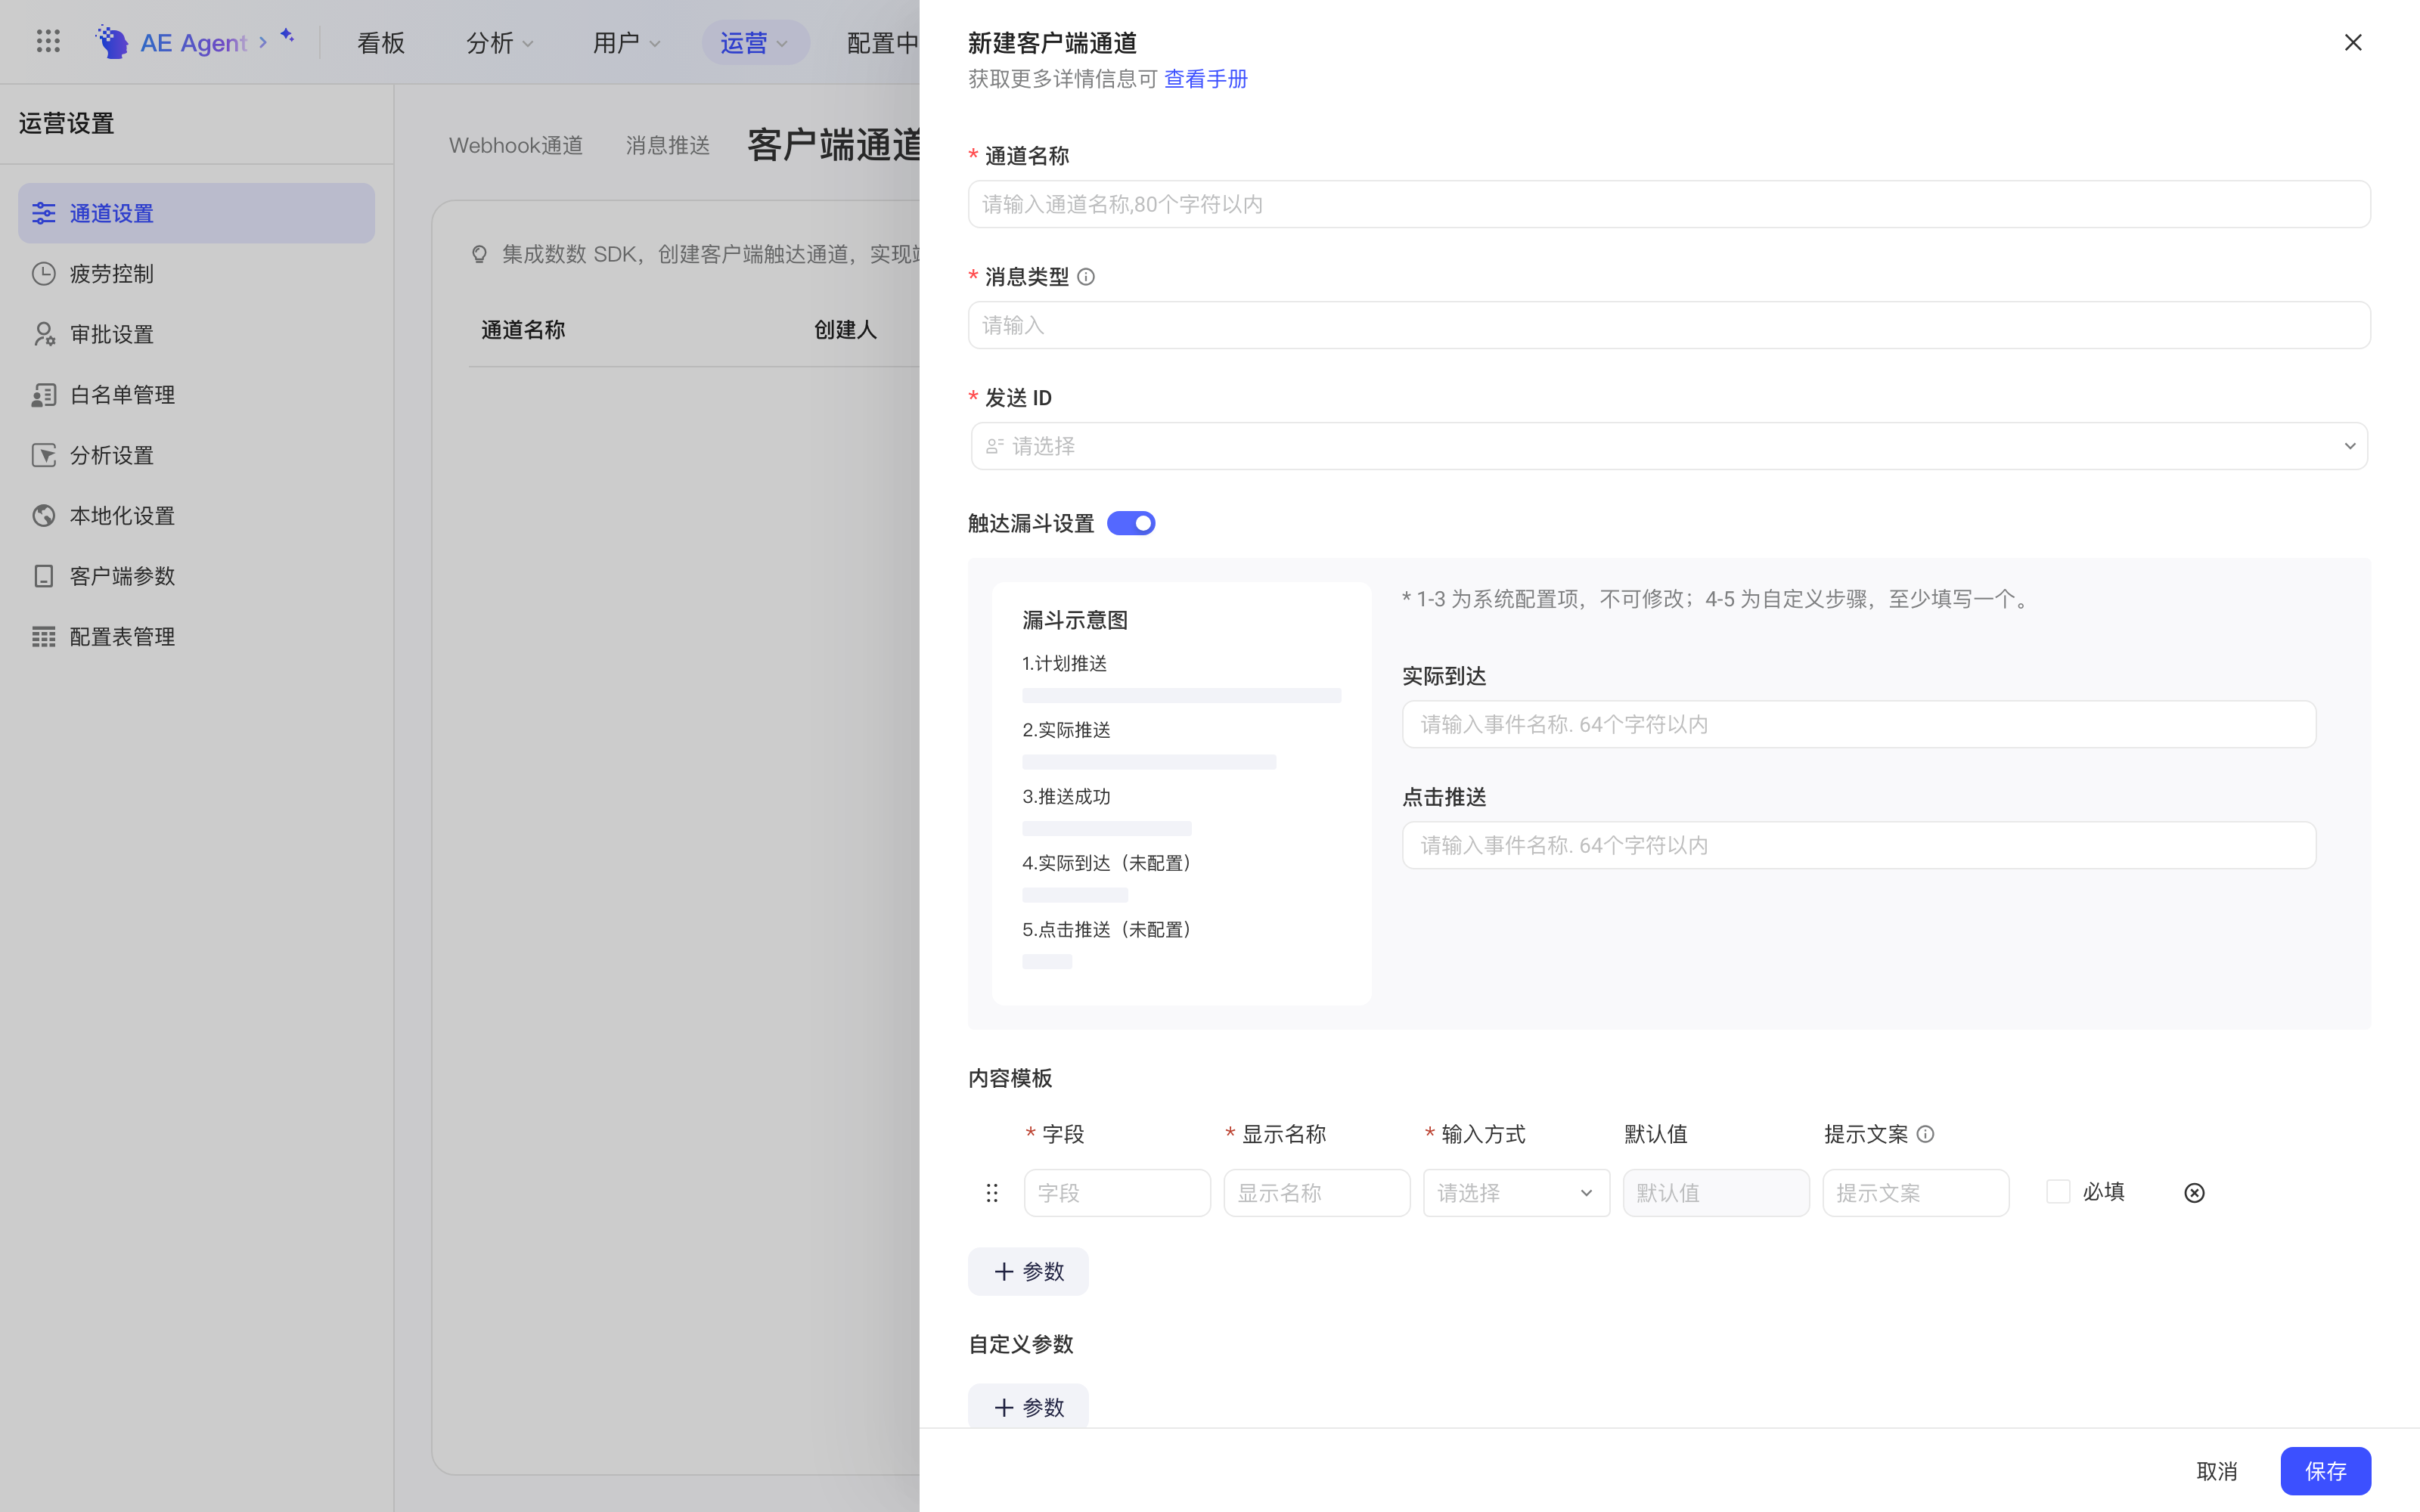Click the AE Agent logo icon

click(x=112, y=41)
